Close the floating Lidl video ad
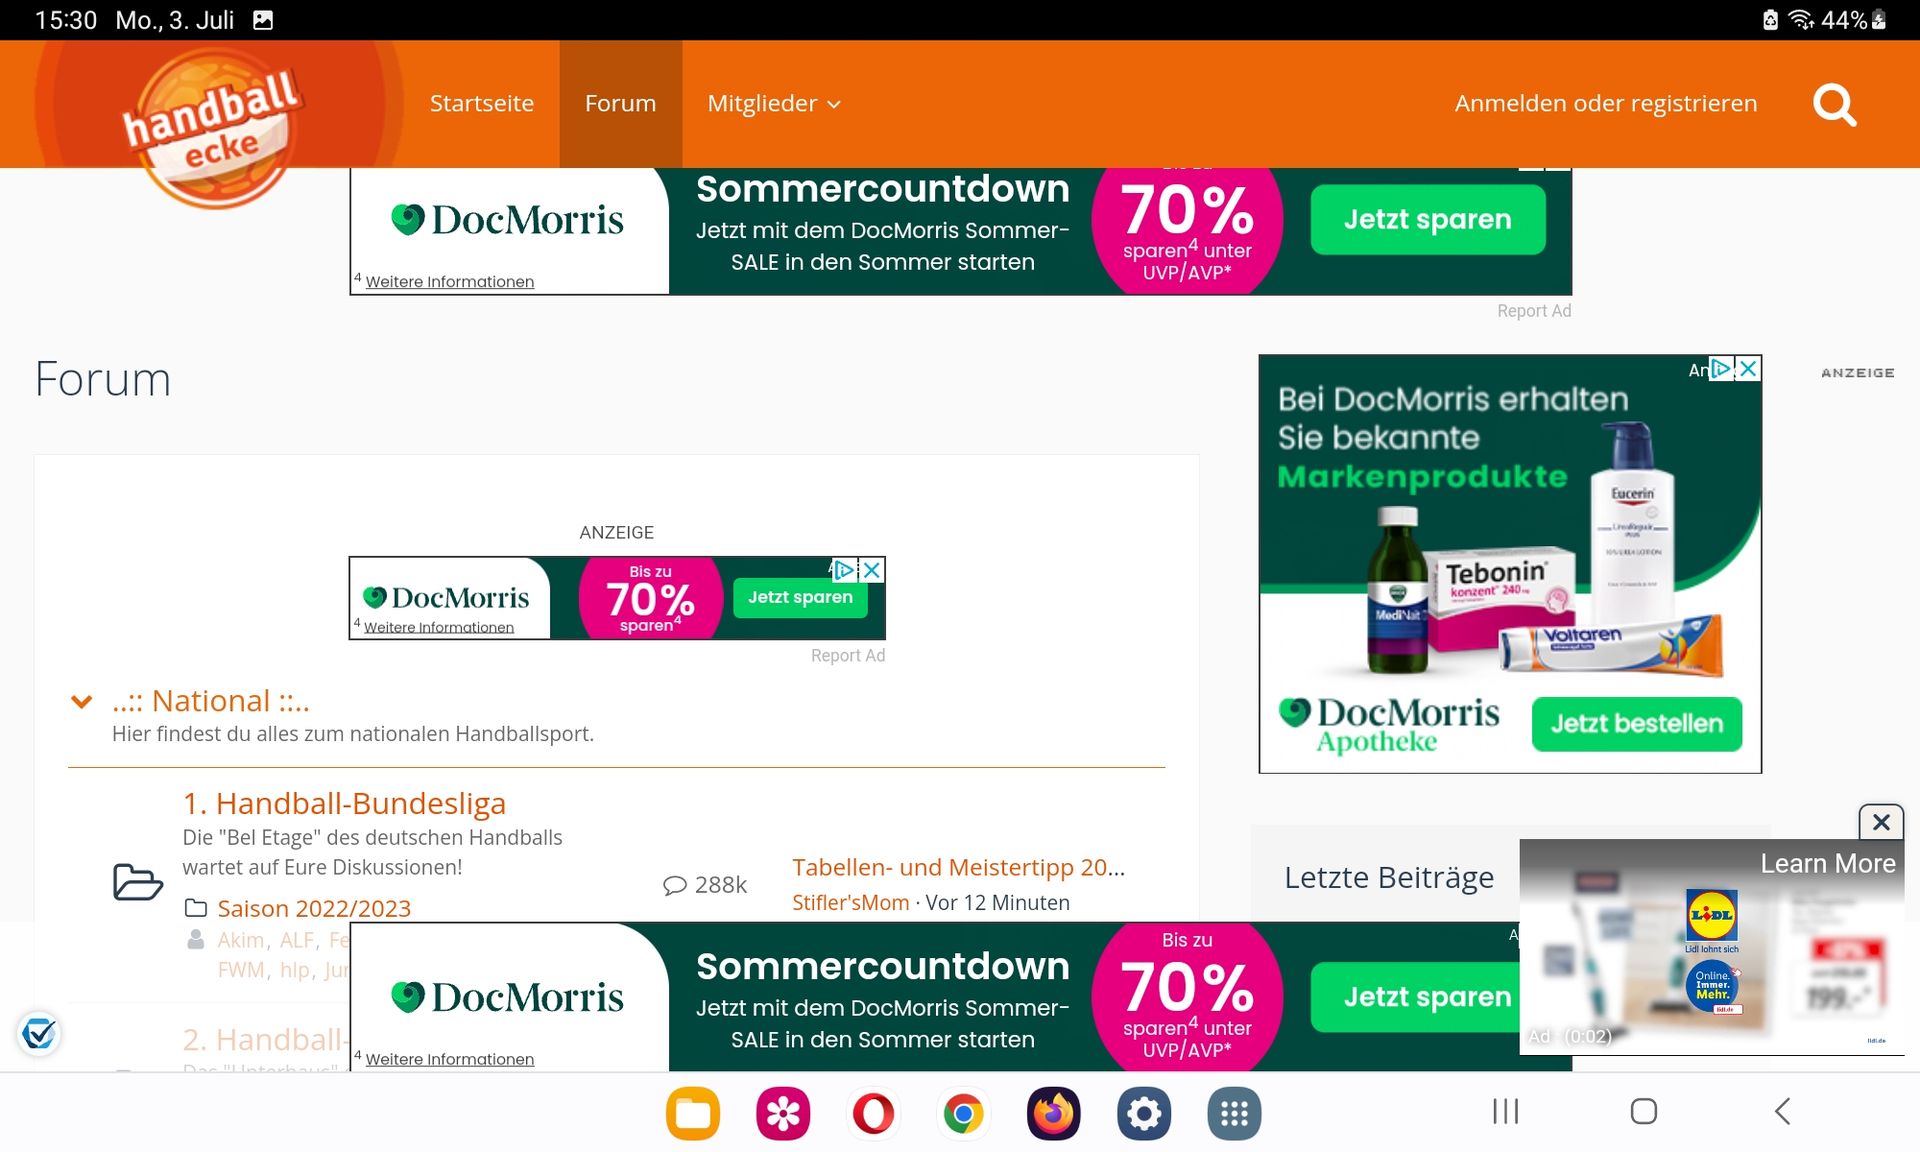 point(1881,822)
